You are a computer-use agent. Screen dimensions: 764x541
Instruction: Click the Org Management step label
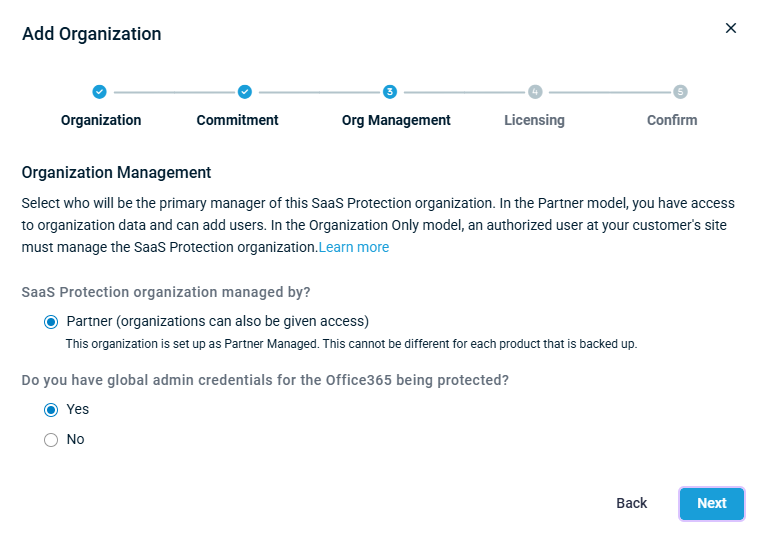[x=396, y=120]
